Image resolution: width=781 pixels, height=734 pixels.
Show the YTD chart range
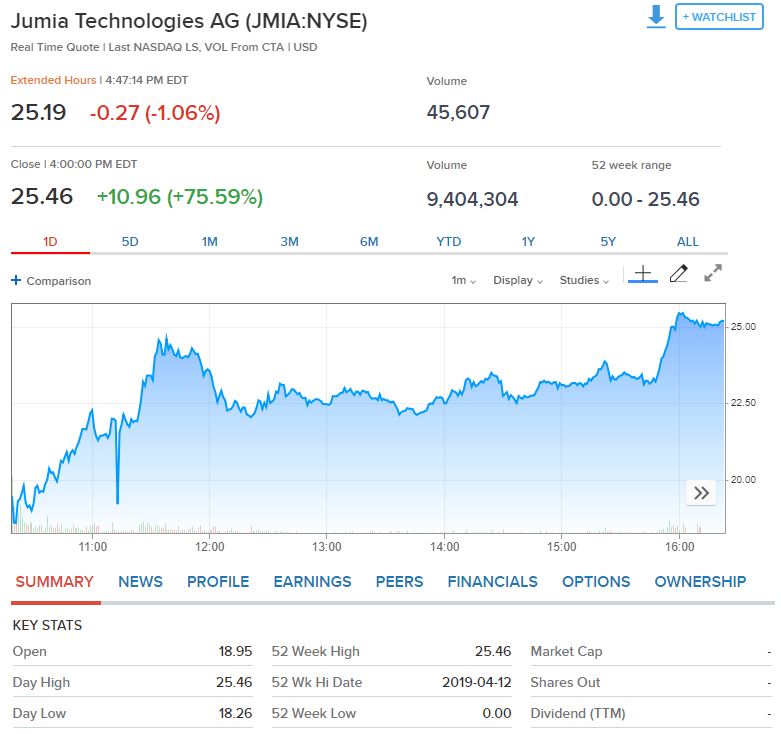pyautogui.click(x=449, y=242)
